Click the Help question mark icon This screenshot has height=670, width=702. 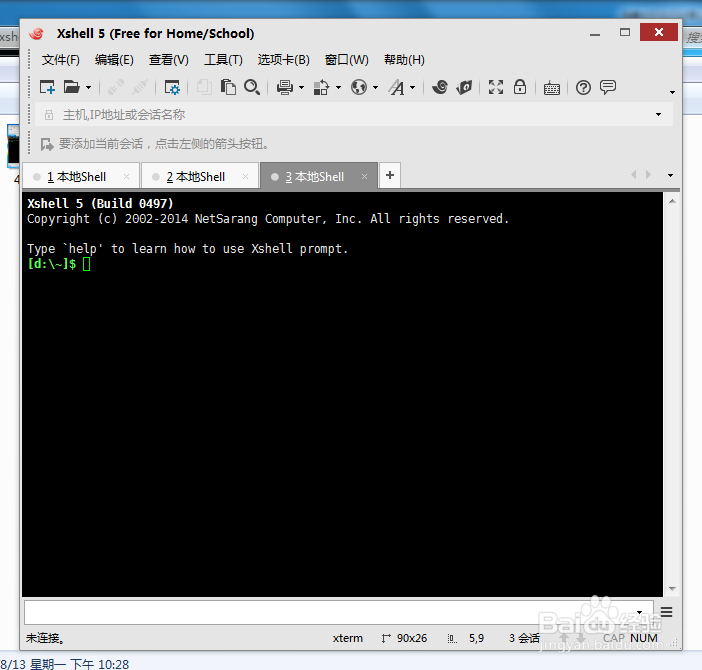pyautogui.click(x=583, y=87)
